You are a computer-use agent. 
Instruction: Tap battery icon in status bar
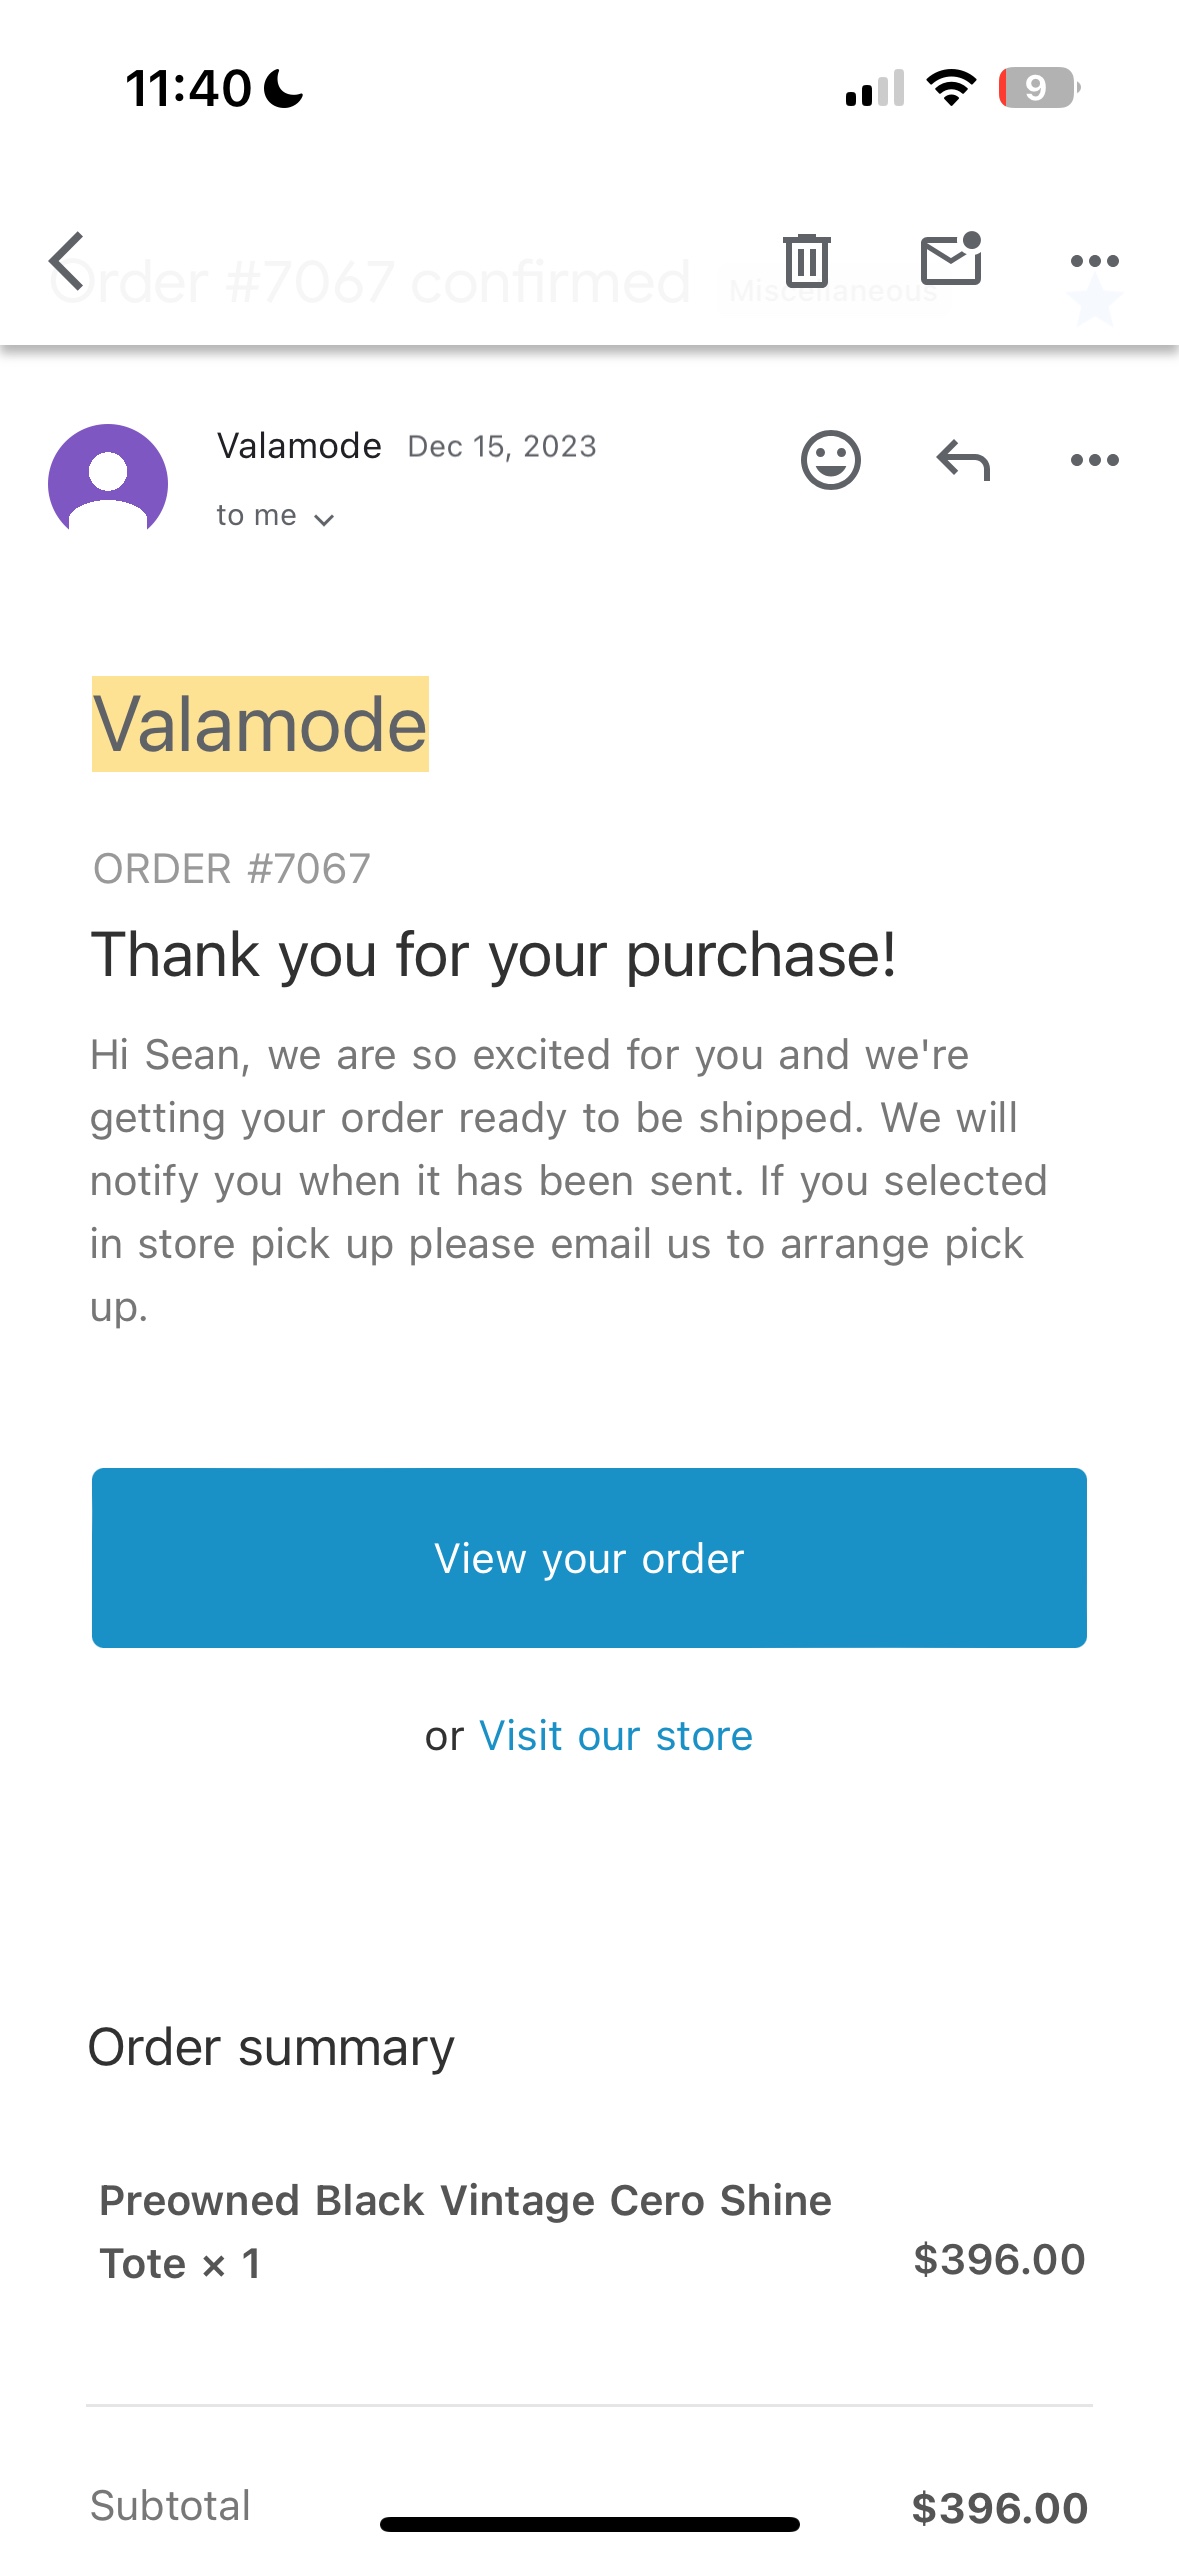click(1039, 88)
